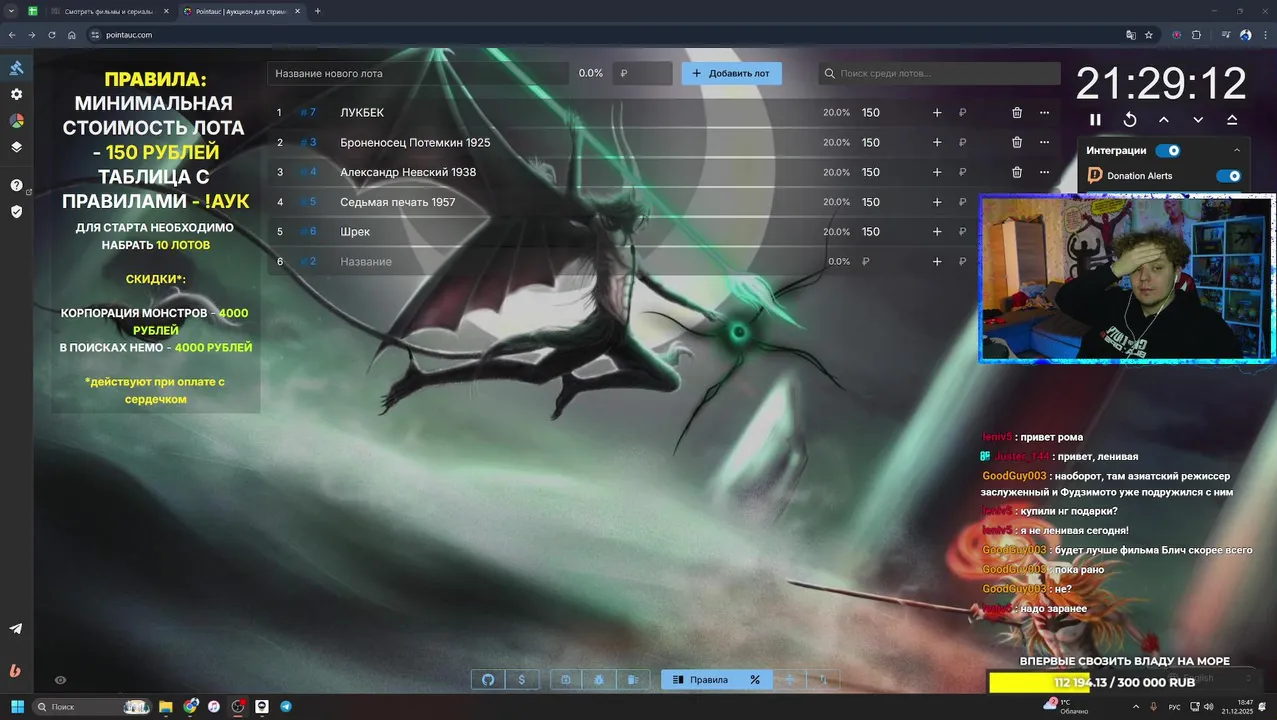This screenshot has height=720, width=1277.
Task: Add amount plus for Седьмая печать 1957
Action: [937, 202]
